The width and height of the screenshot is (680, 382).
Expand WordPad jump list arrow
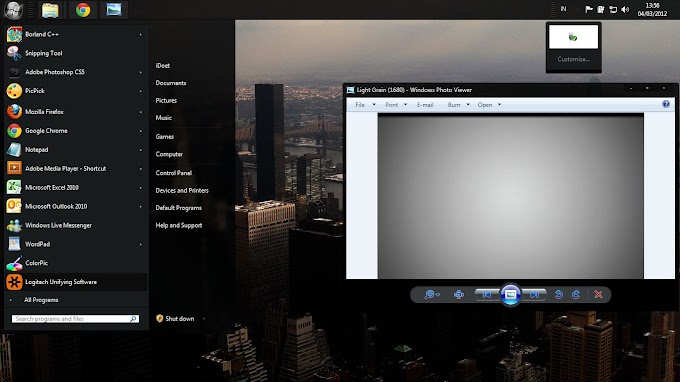141,245
